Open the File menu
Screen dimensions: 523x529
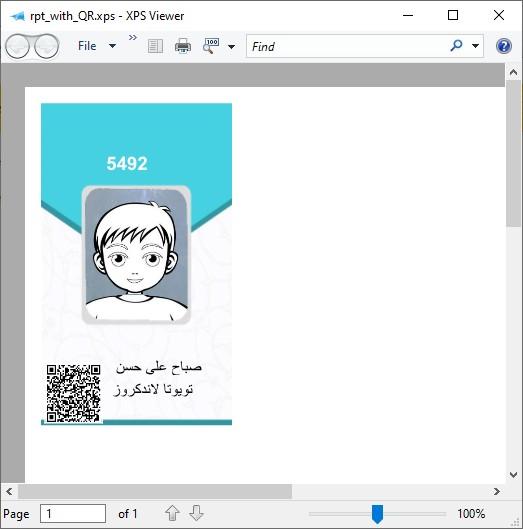click(87, 46)
